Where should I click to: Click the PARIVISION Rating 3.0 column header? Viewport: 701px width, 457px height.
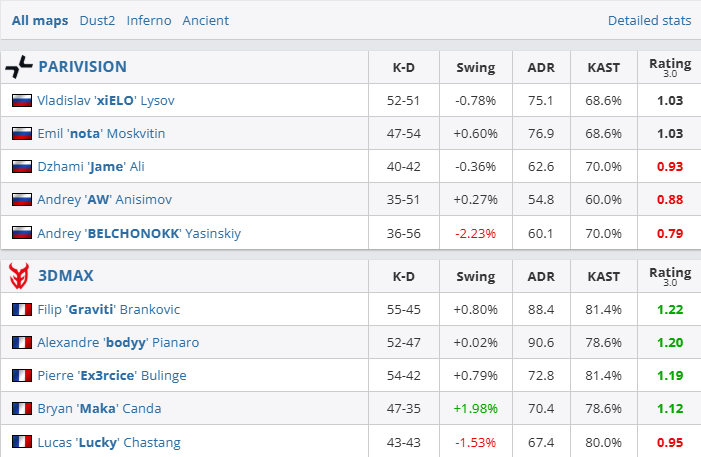pyautogui.click(x=669, y=67)
